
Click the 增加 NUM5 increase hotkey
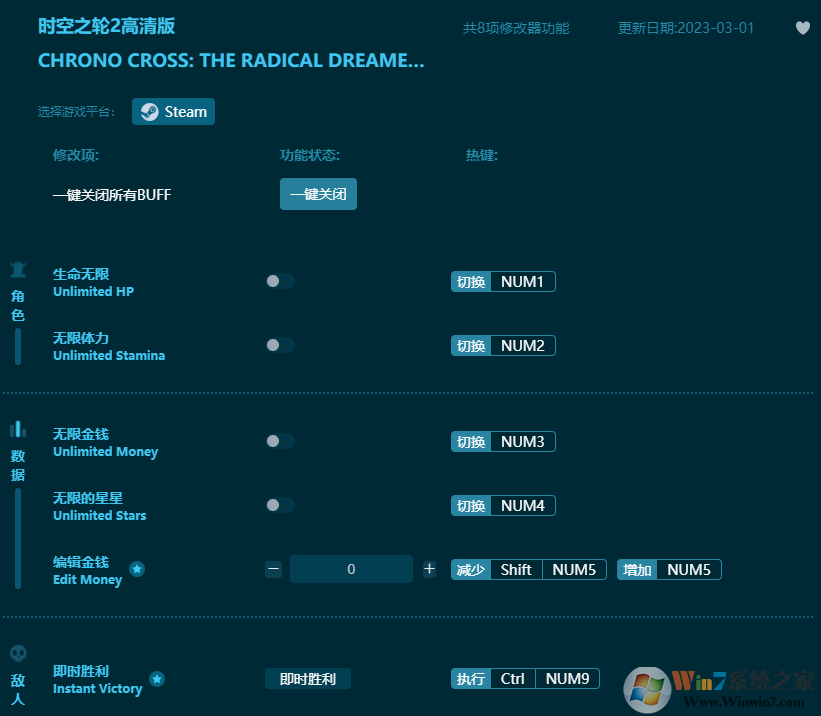(669, 569)
